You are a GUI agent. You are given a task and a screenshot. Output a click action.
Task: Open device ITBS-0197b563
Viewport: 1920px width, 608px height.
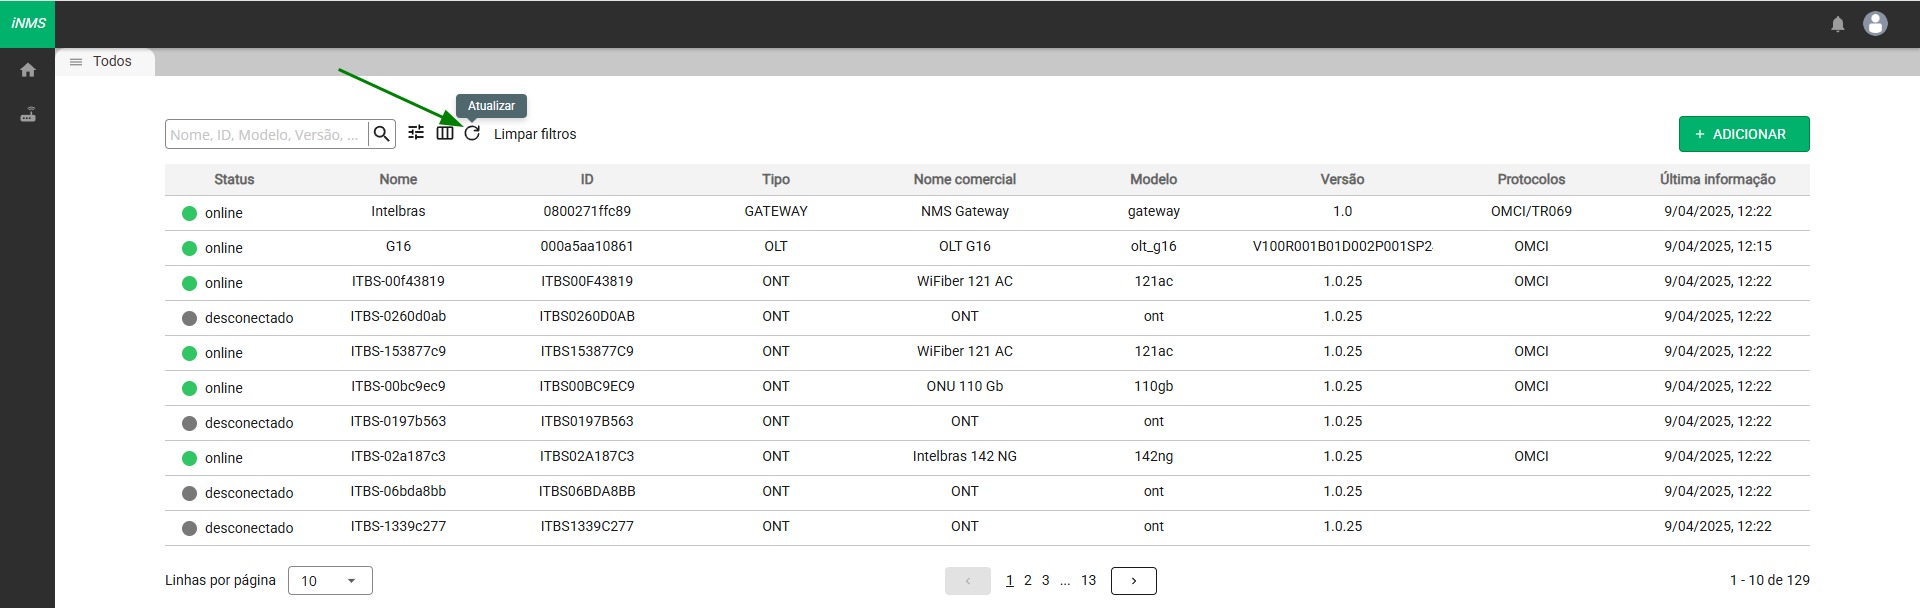coord(398,422)
